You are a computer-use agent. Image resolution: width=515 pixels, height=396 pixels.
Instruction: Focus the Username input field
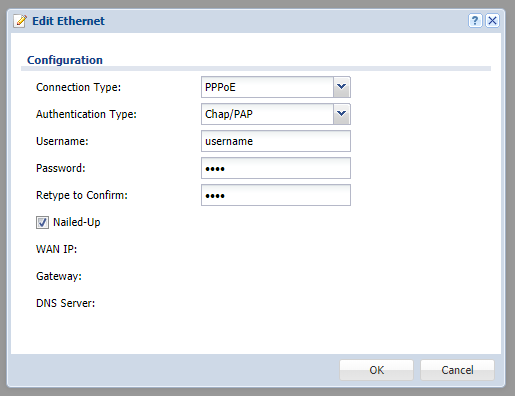pos(276,141)
